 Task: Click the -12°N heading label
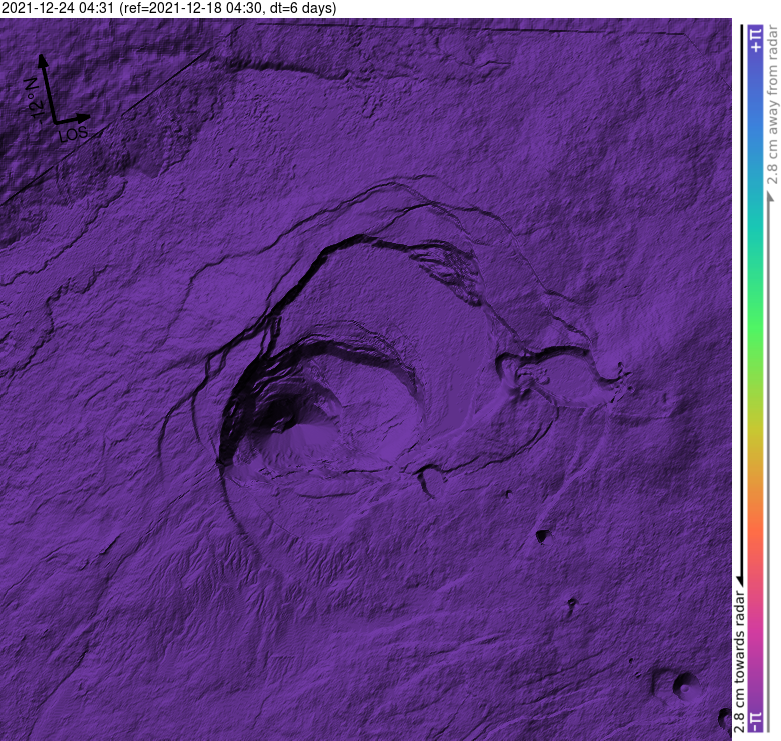[34, 99]
